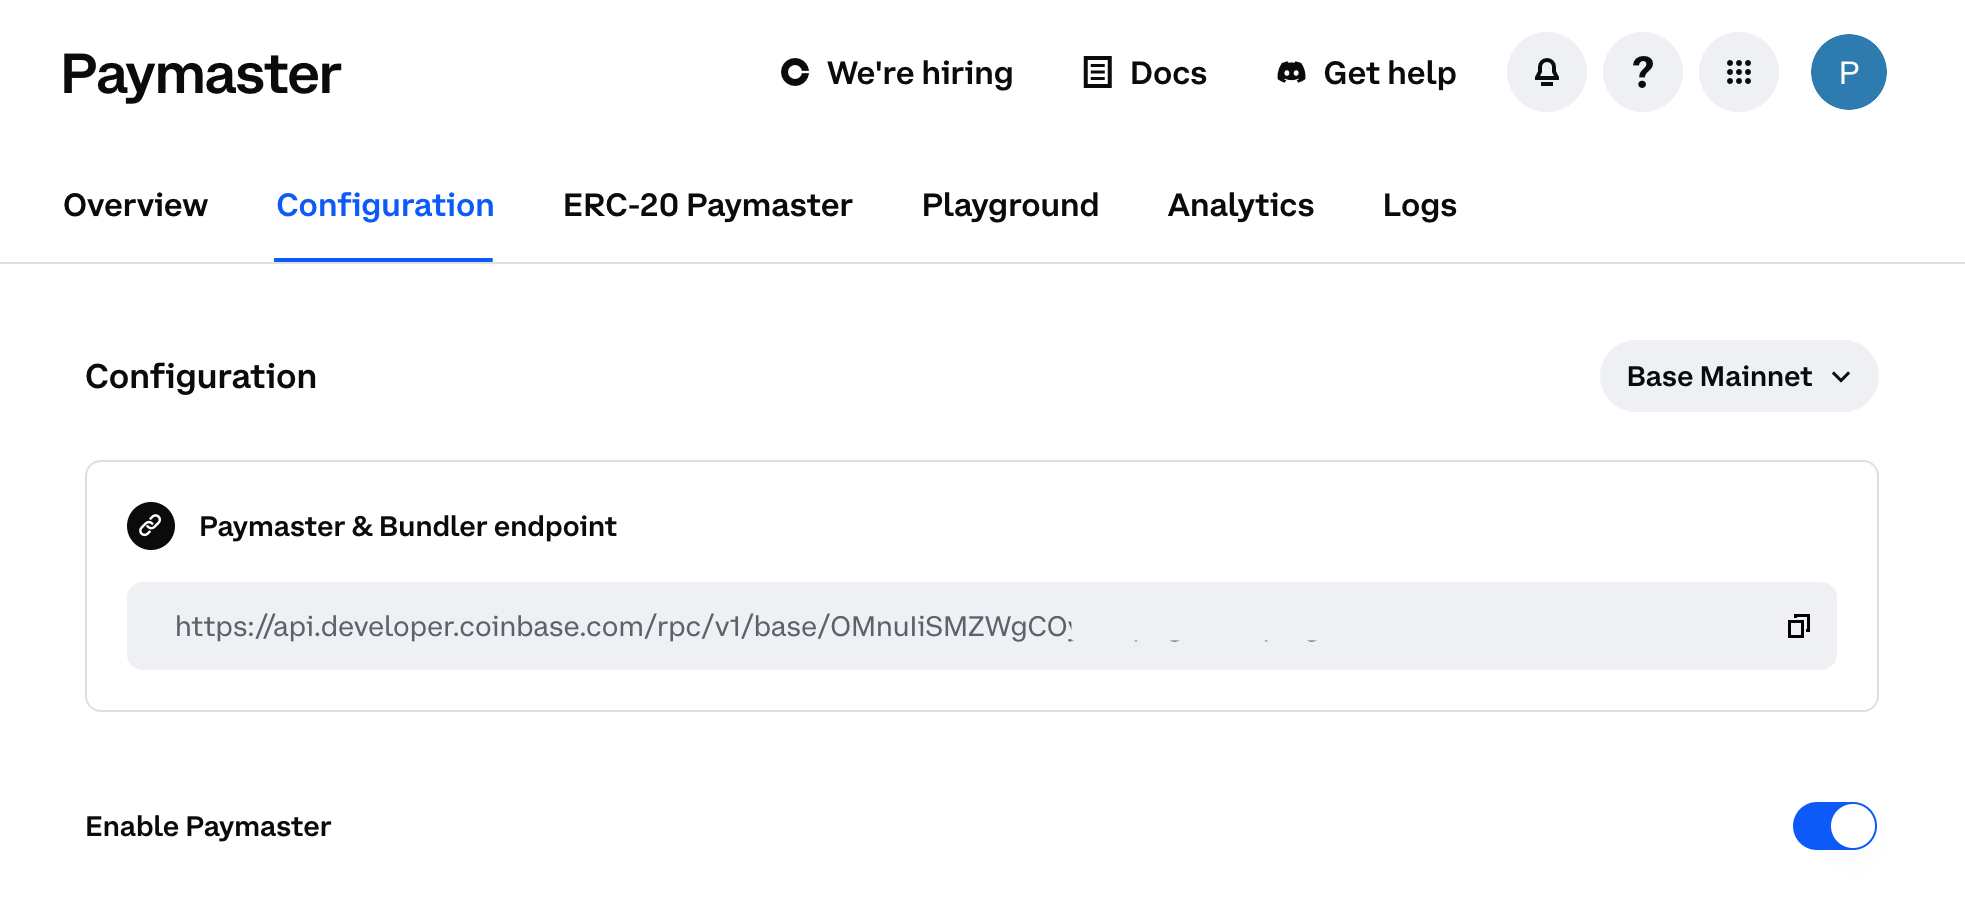Click the Enable Paymaster label
This screenshot has width=1965, height=897.
pyautogui.click(x=208, y=826)
